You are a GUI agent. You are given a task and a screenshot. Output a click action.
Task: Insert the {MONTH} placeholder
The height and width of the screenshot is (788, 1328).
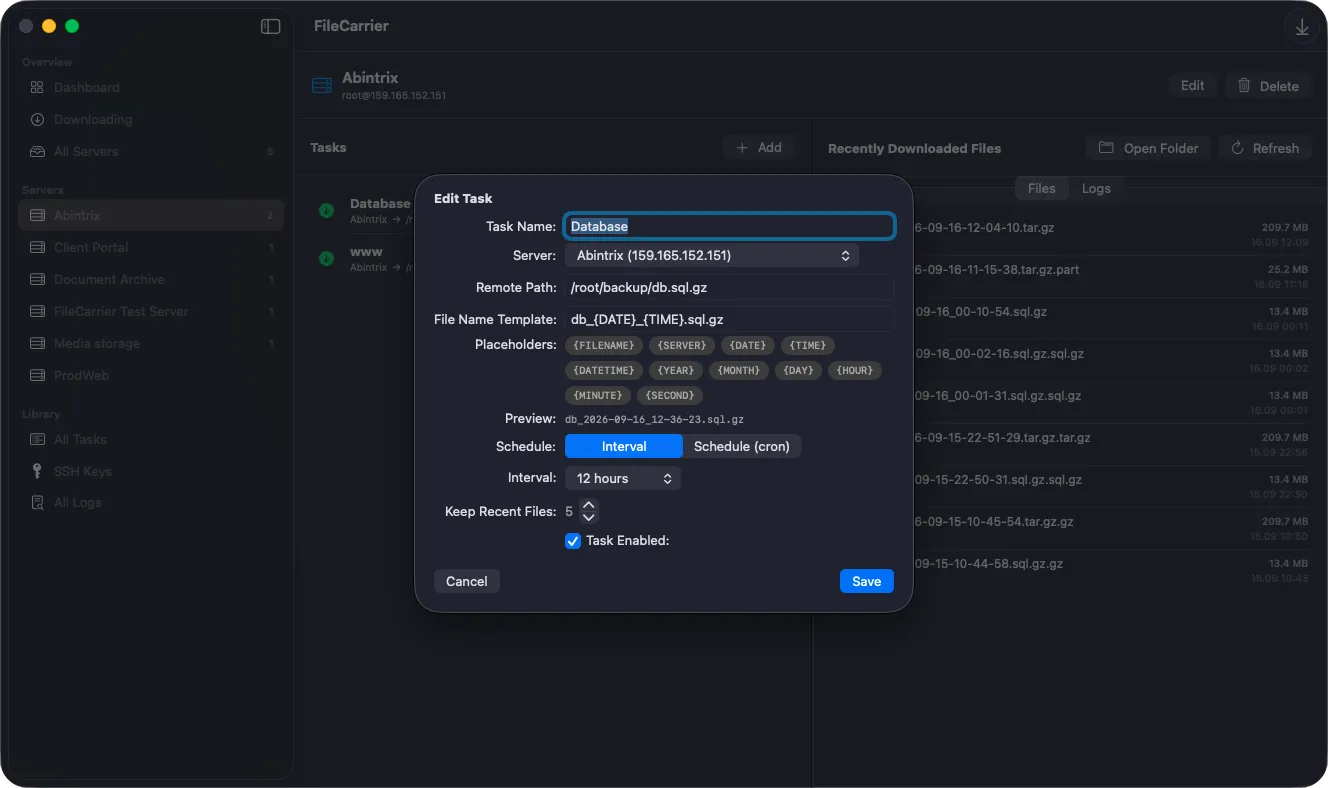click(x=738, y=370)
